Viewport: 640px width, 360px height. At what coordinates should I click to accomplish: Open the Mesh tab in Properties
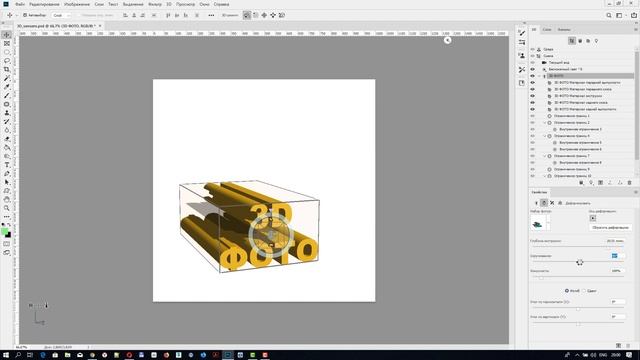pos(536,203)
